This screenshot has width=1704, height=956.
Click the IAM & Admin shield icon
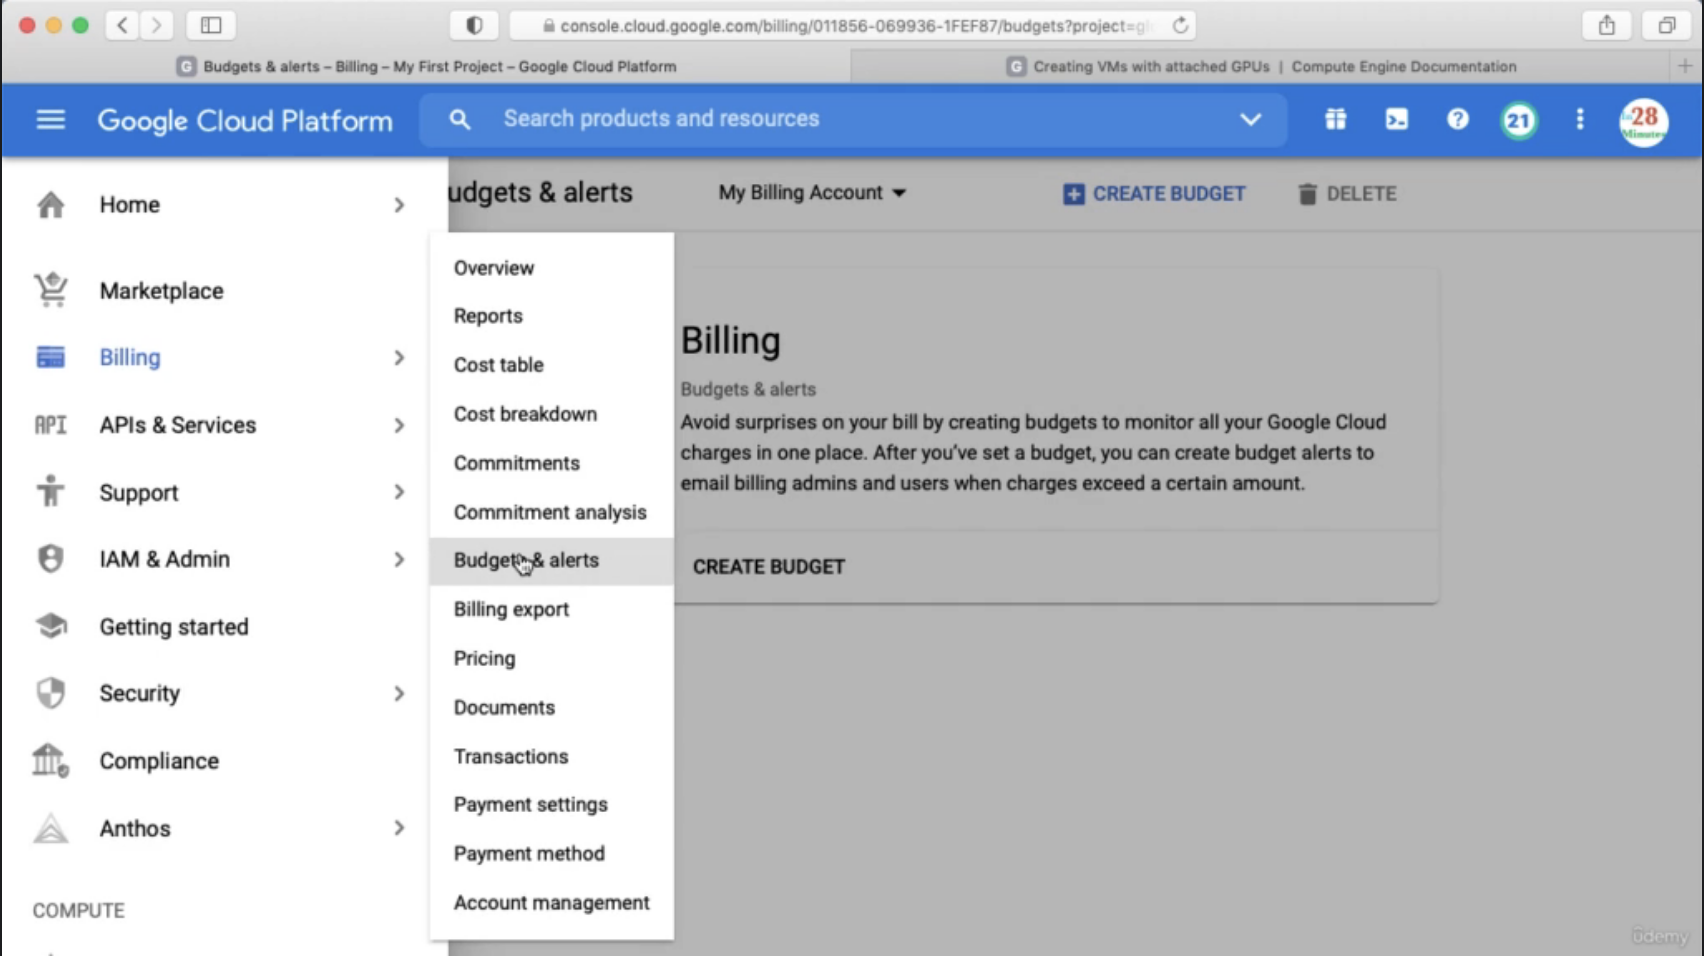50,559
